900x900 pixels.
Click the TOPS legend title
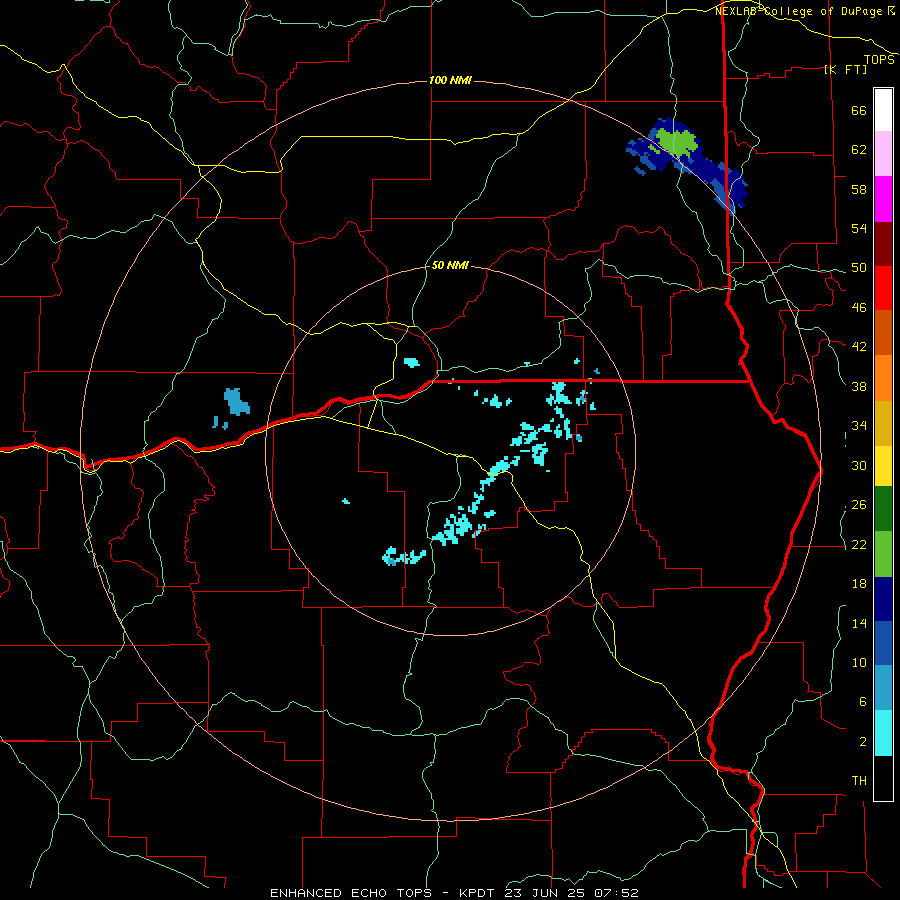879,60
